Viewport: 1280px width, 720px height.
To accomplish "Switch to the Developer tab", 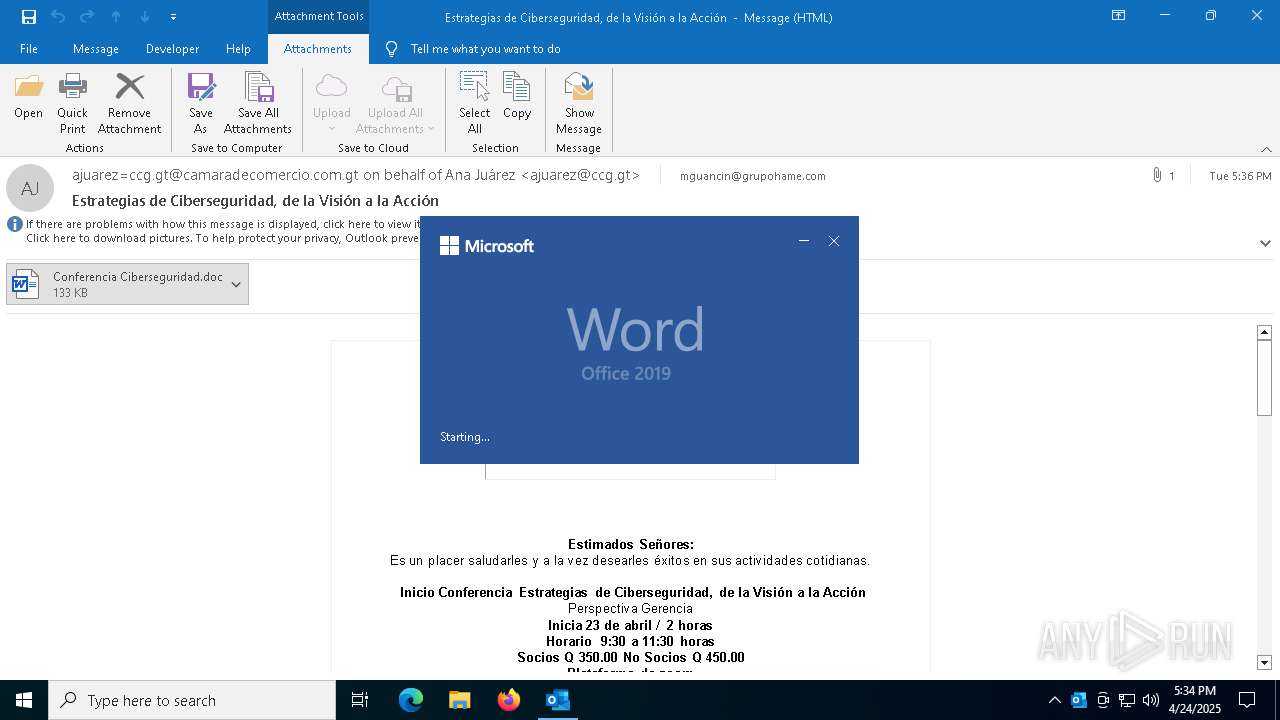I will tap(172, 49).
